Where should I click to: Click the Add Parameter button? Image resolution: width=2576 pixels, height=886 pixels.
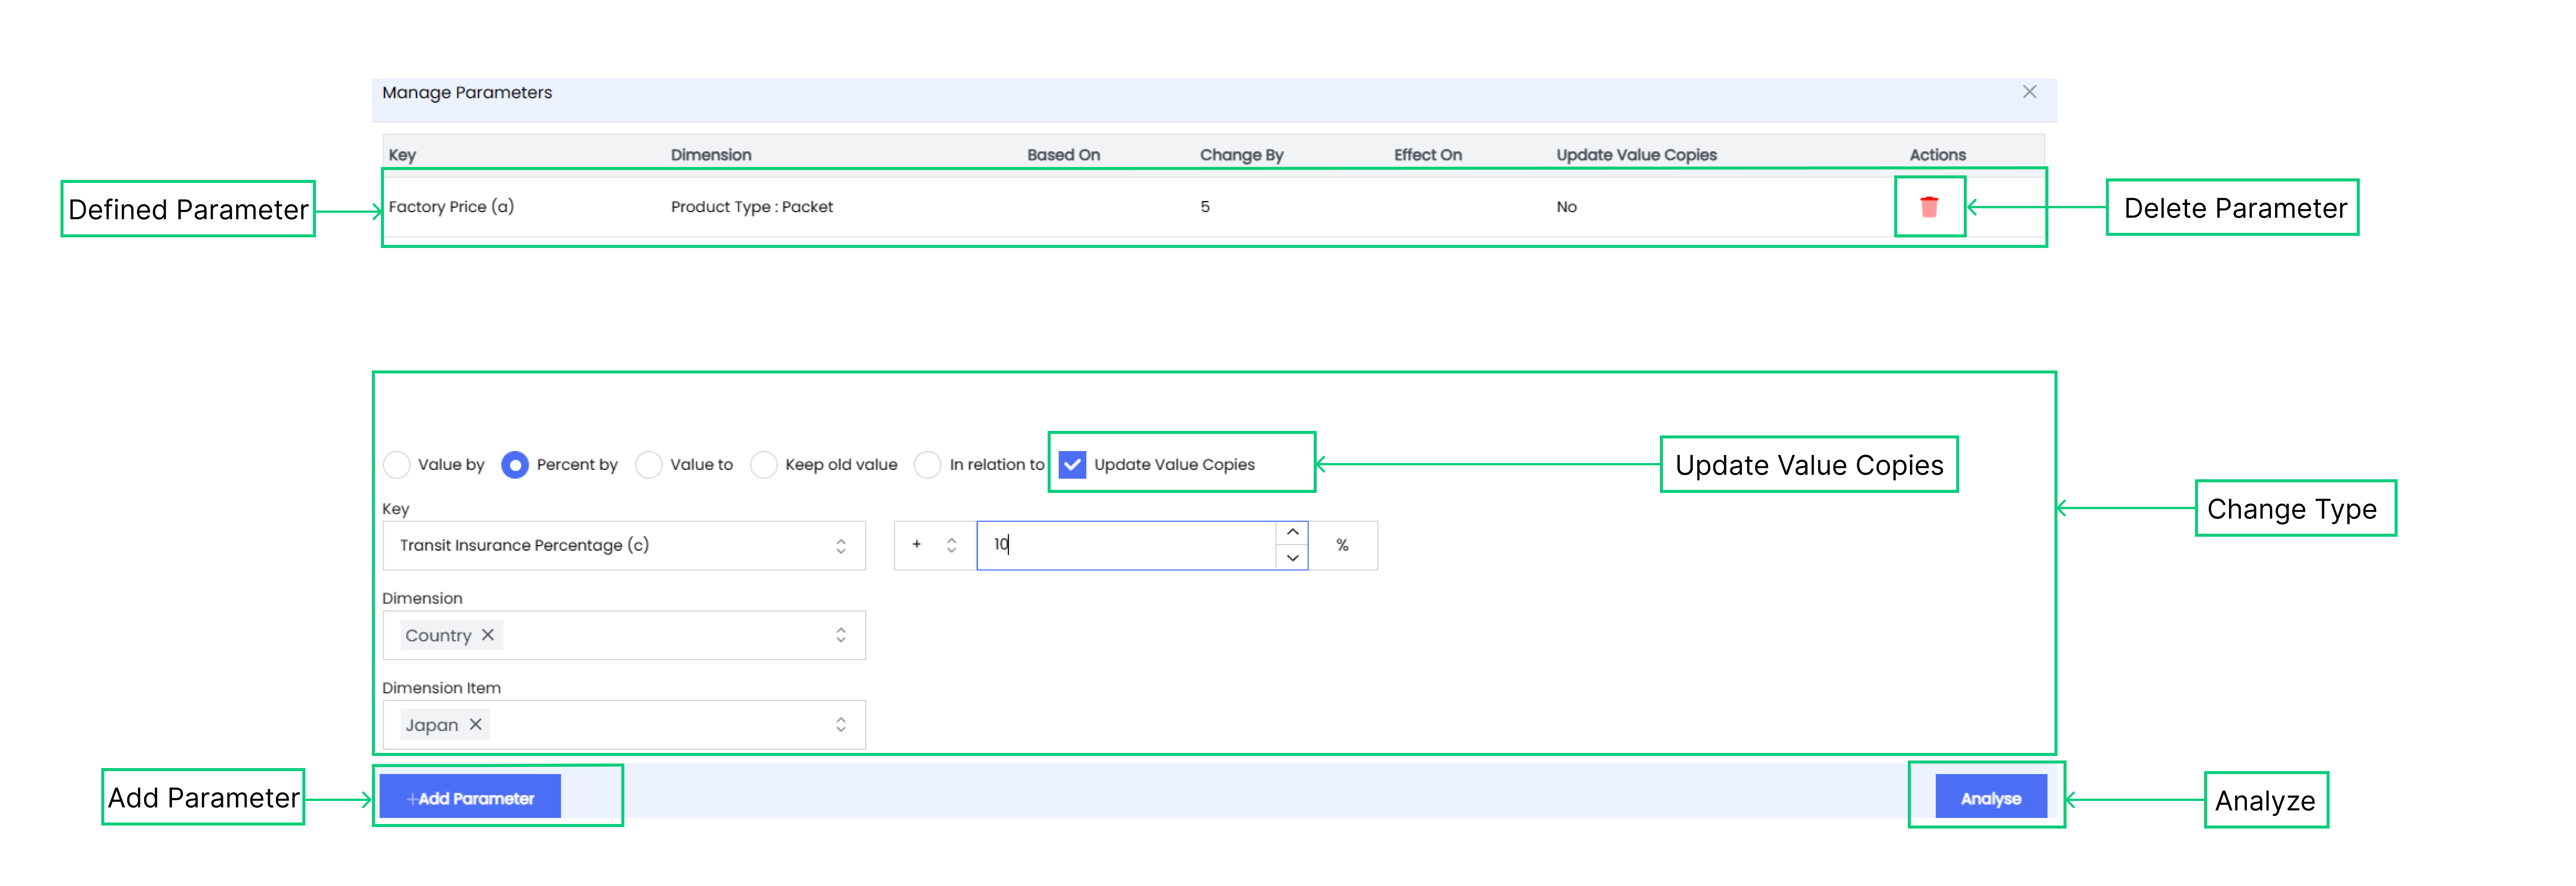coord(470,798)
